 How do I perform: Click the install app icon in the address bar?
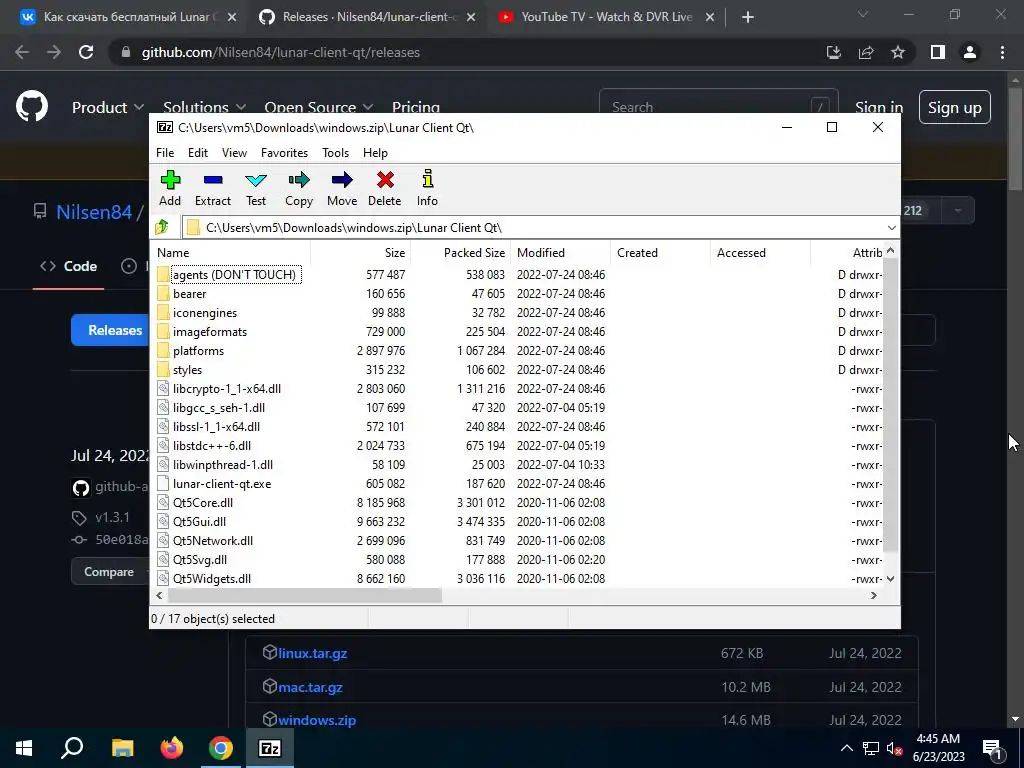[834, 52]
